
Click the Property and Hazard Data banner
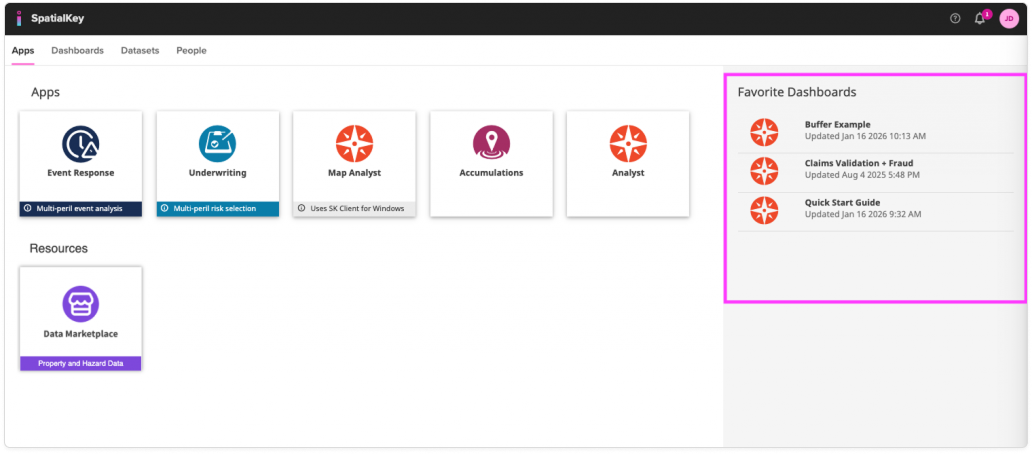pyautogui.click(x=80, y=363)
